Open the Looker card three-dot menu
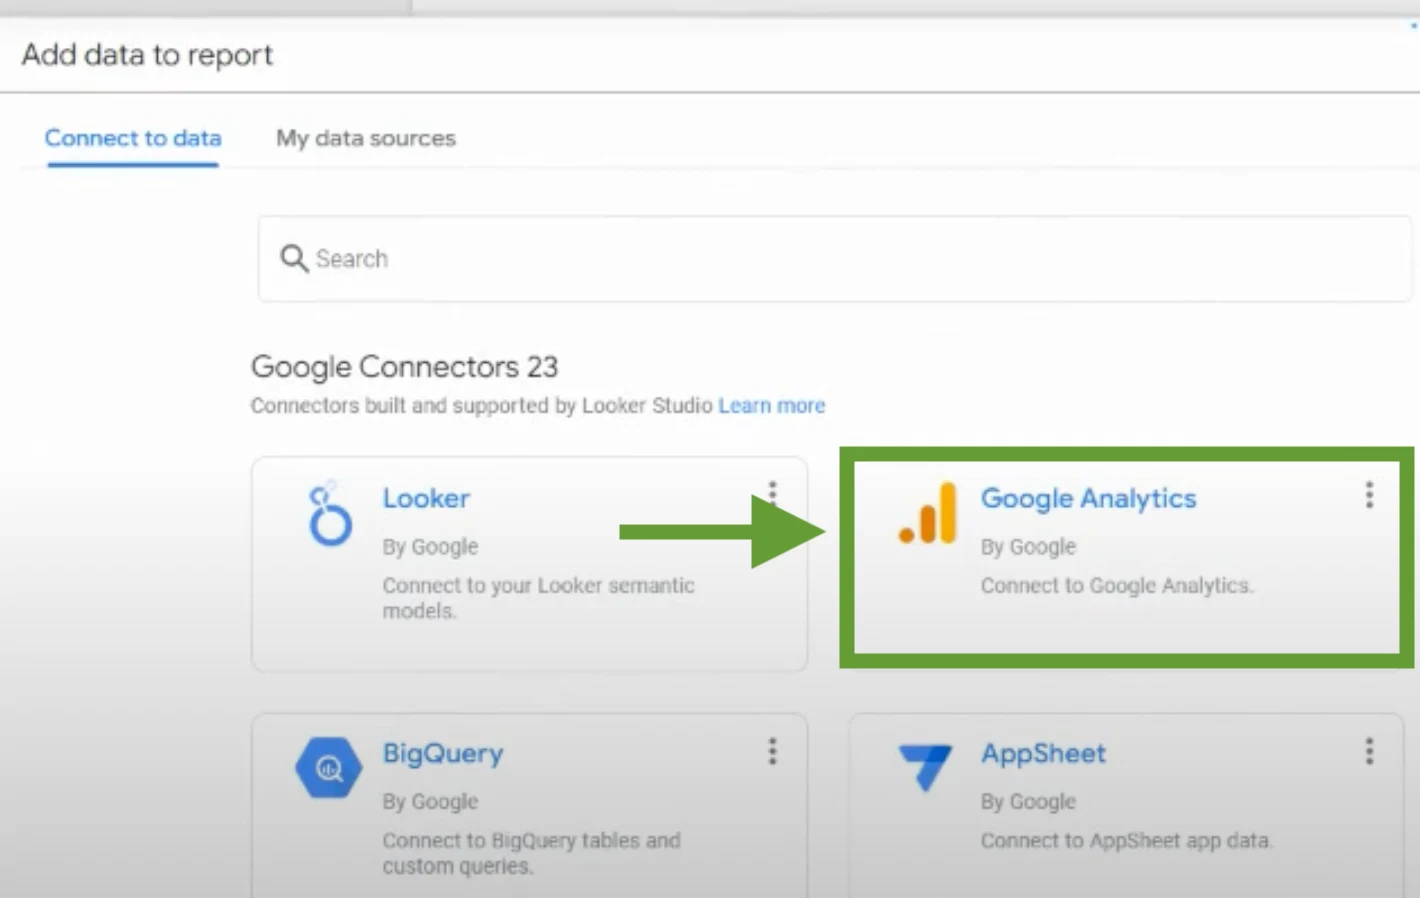Screen dimensions: 1420x898 (x=772, y=495)
